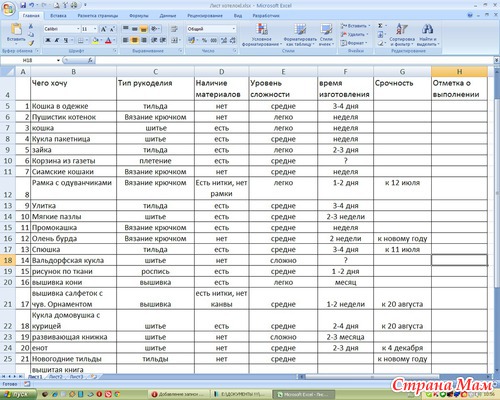Toggle bottom vertical alignment
This screenshot has width=500, height=400.
[x=143, y=29]
